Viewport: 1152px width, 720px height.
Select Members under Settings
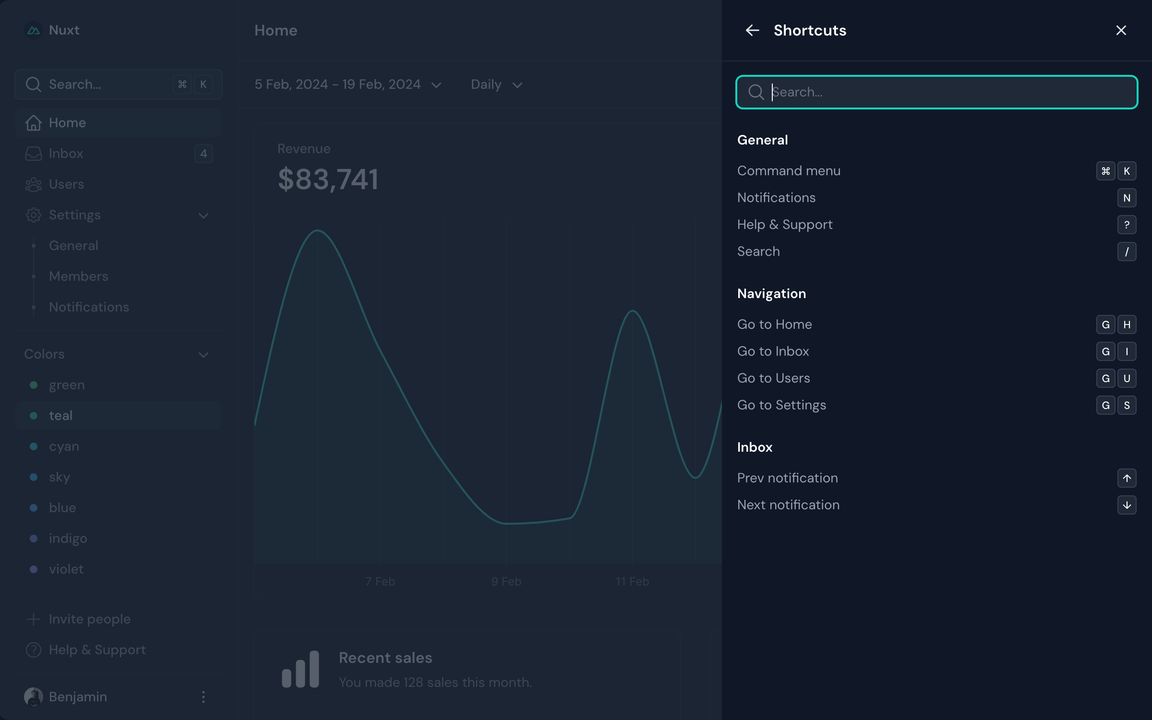[x=78, y=276]
